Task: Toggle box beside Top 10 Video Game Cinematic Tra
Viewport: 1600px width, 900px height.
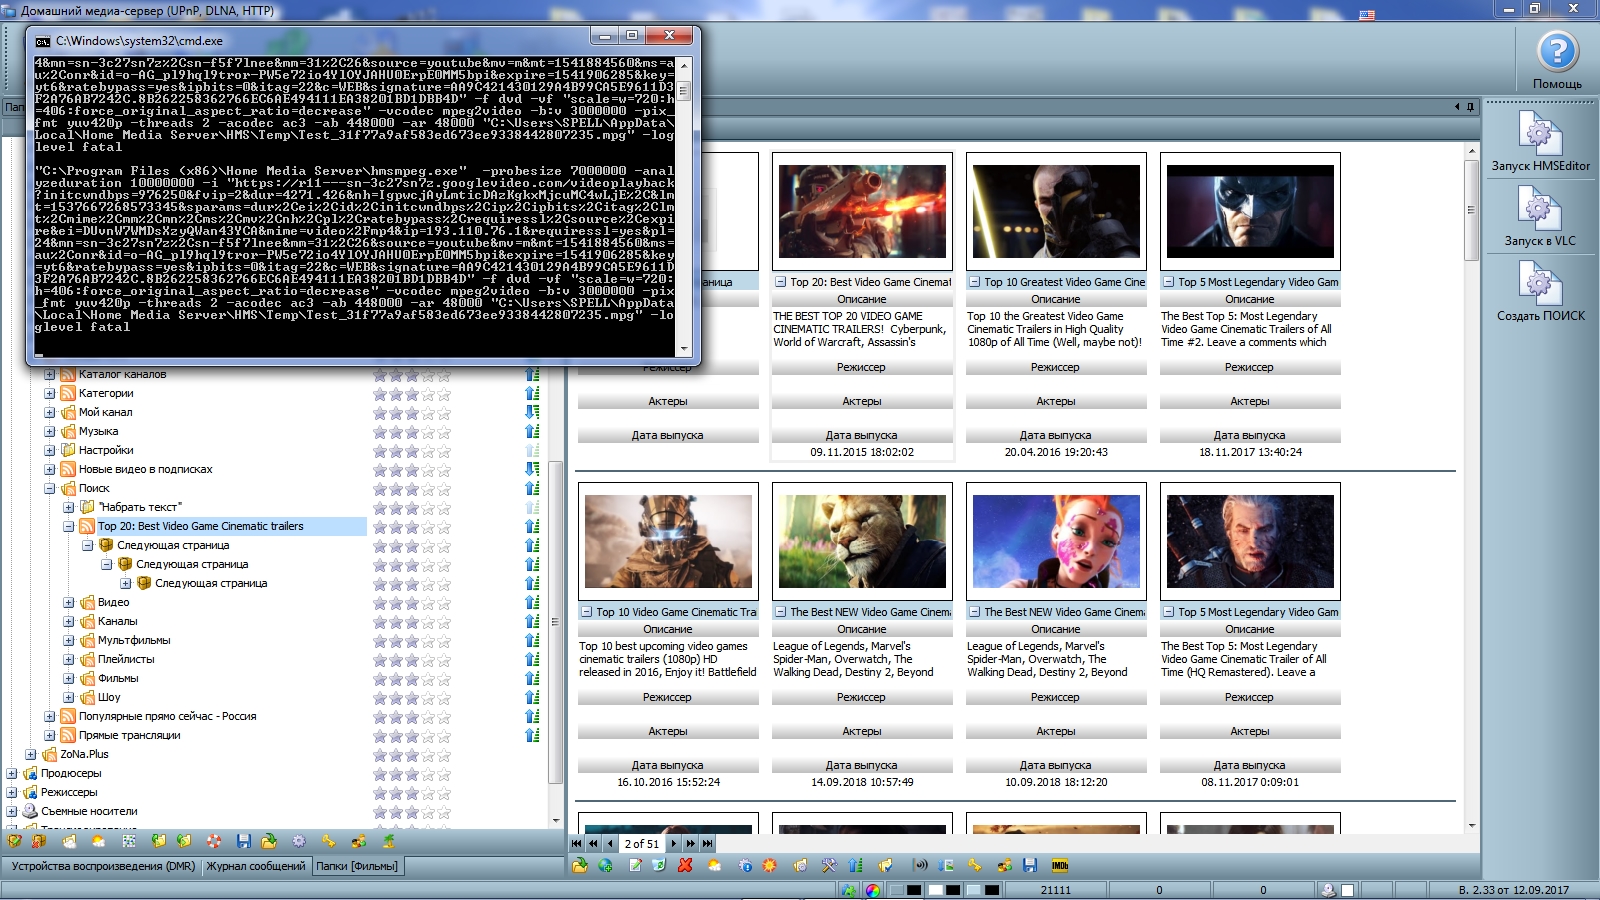Action: 587,612
